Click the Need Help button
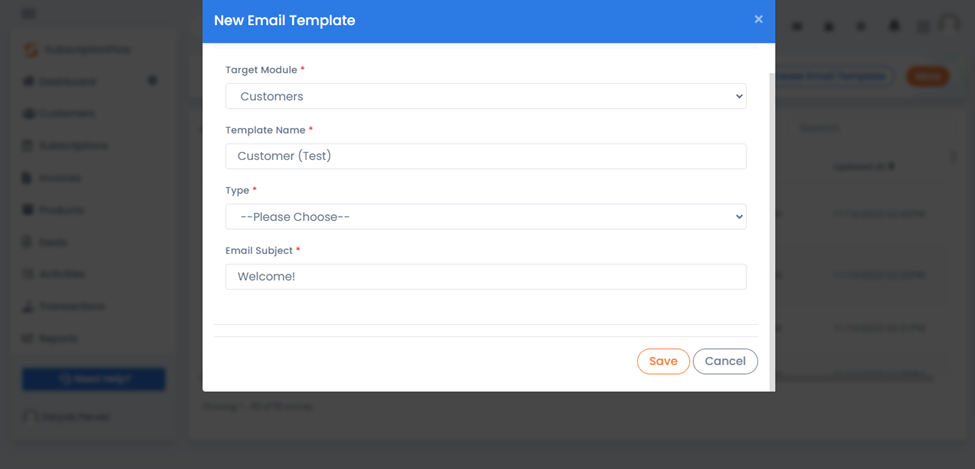 point(94,379)
